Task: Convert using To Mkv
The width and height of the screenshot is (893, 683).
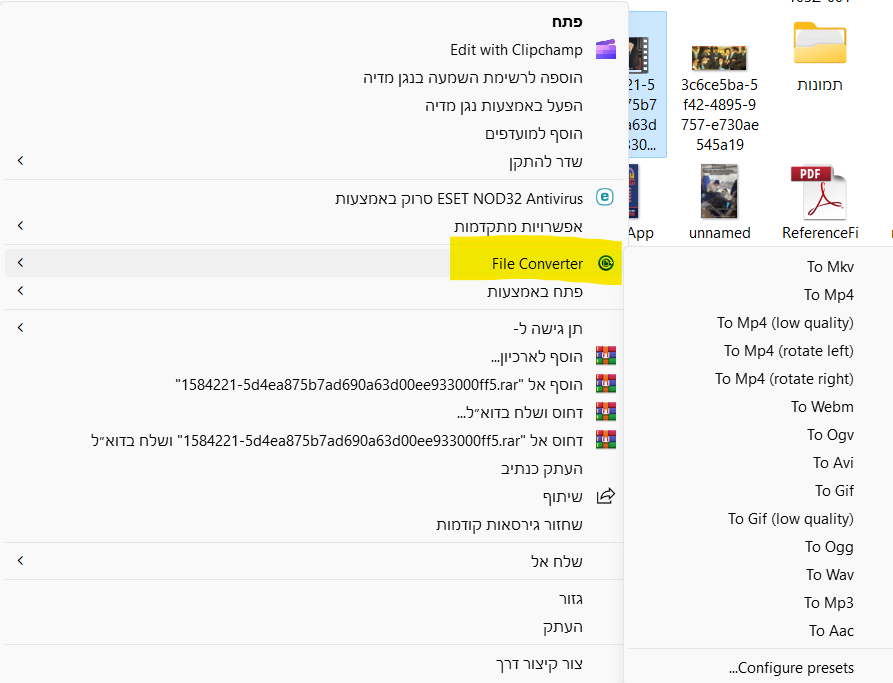Action: (830, 267)
